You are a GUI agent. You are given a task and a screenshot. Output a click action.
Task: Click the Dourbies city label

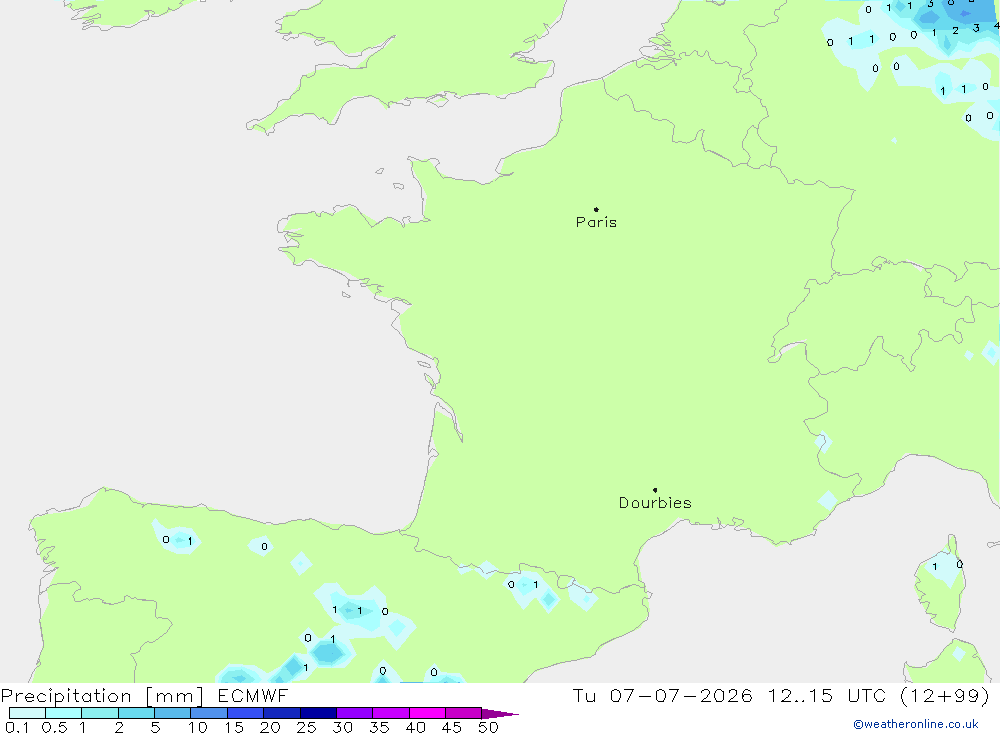pyautogui.click(x=655, y=503)
